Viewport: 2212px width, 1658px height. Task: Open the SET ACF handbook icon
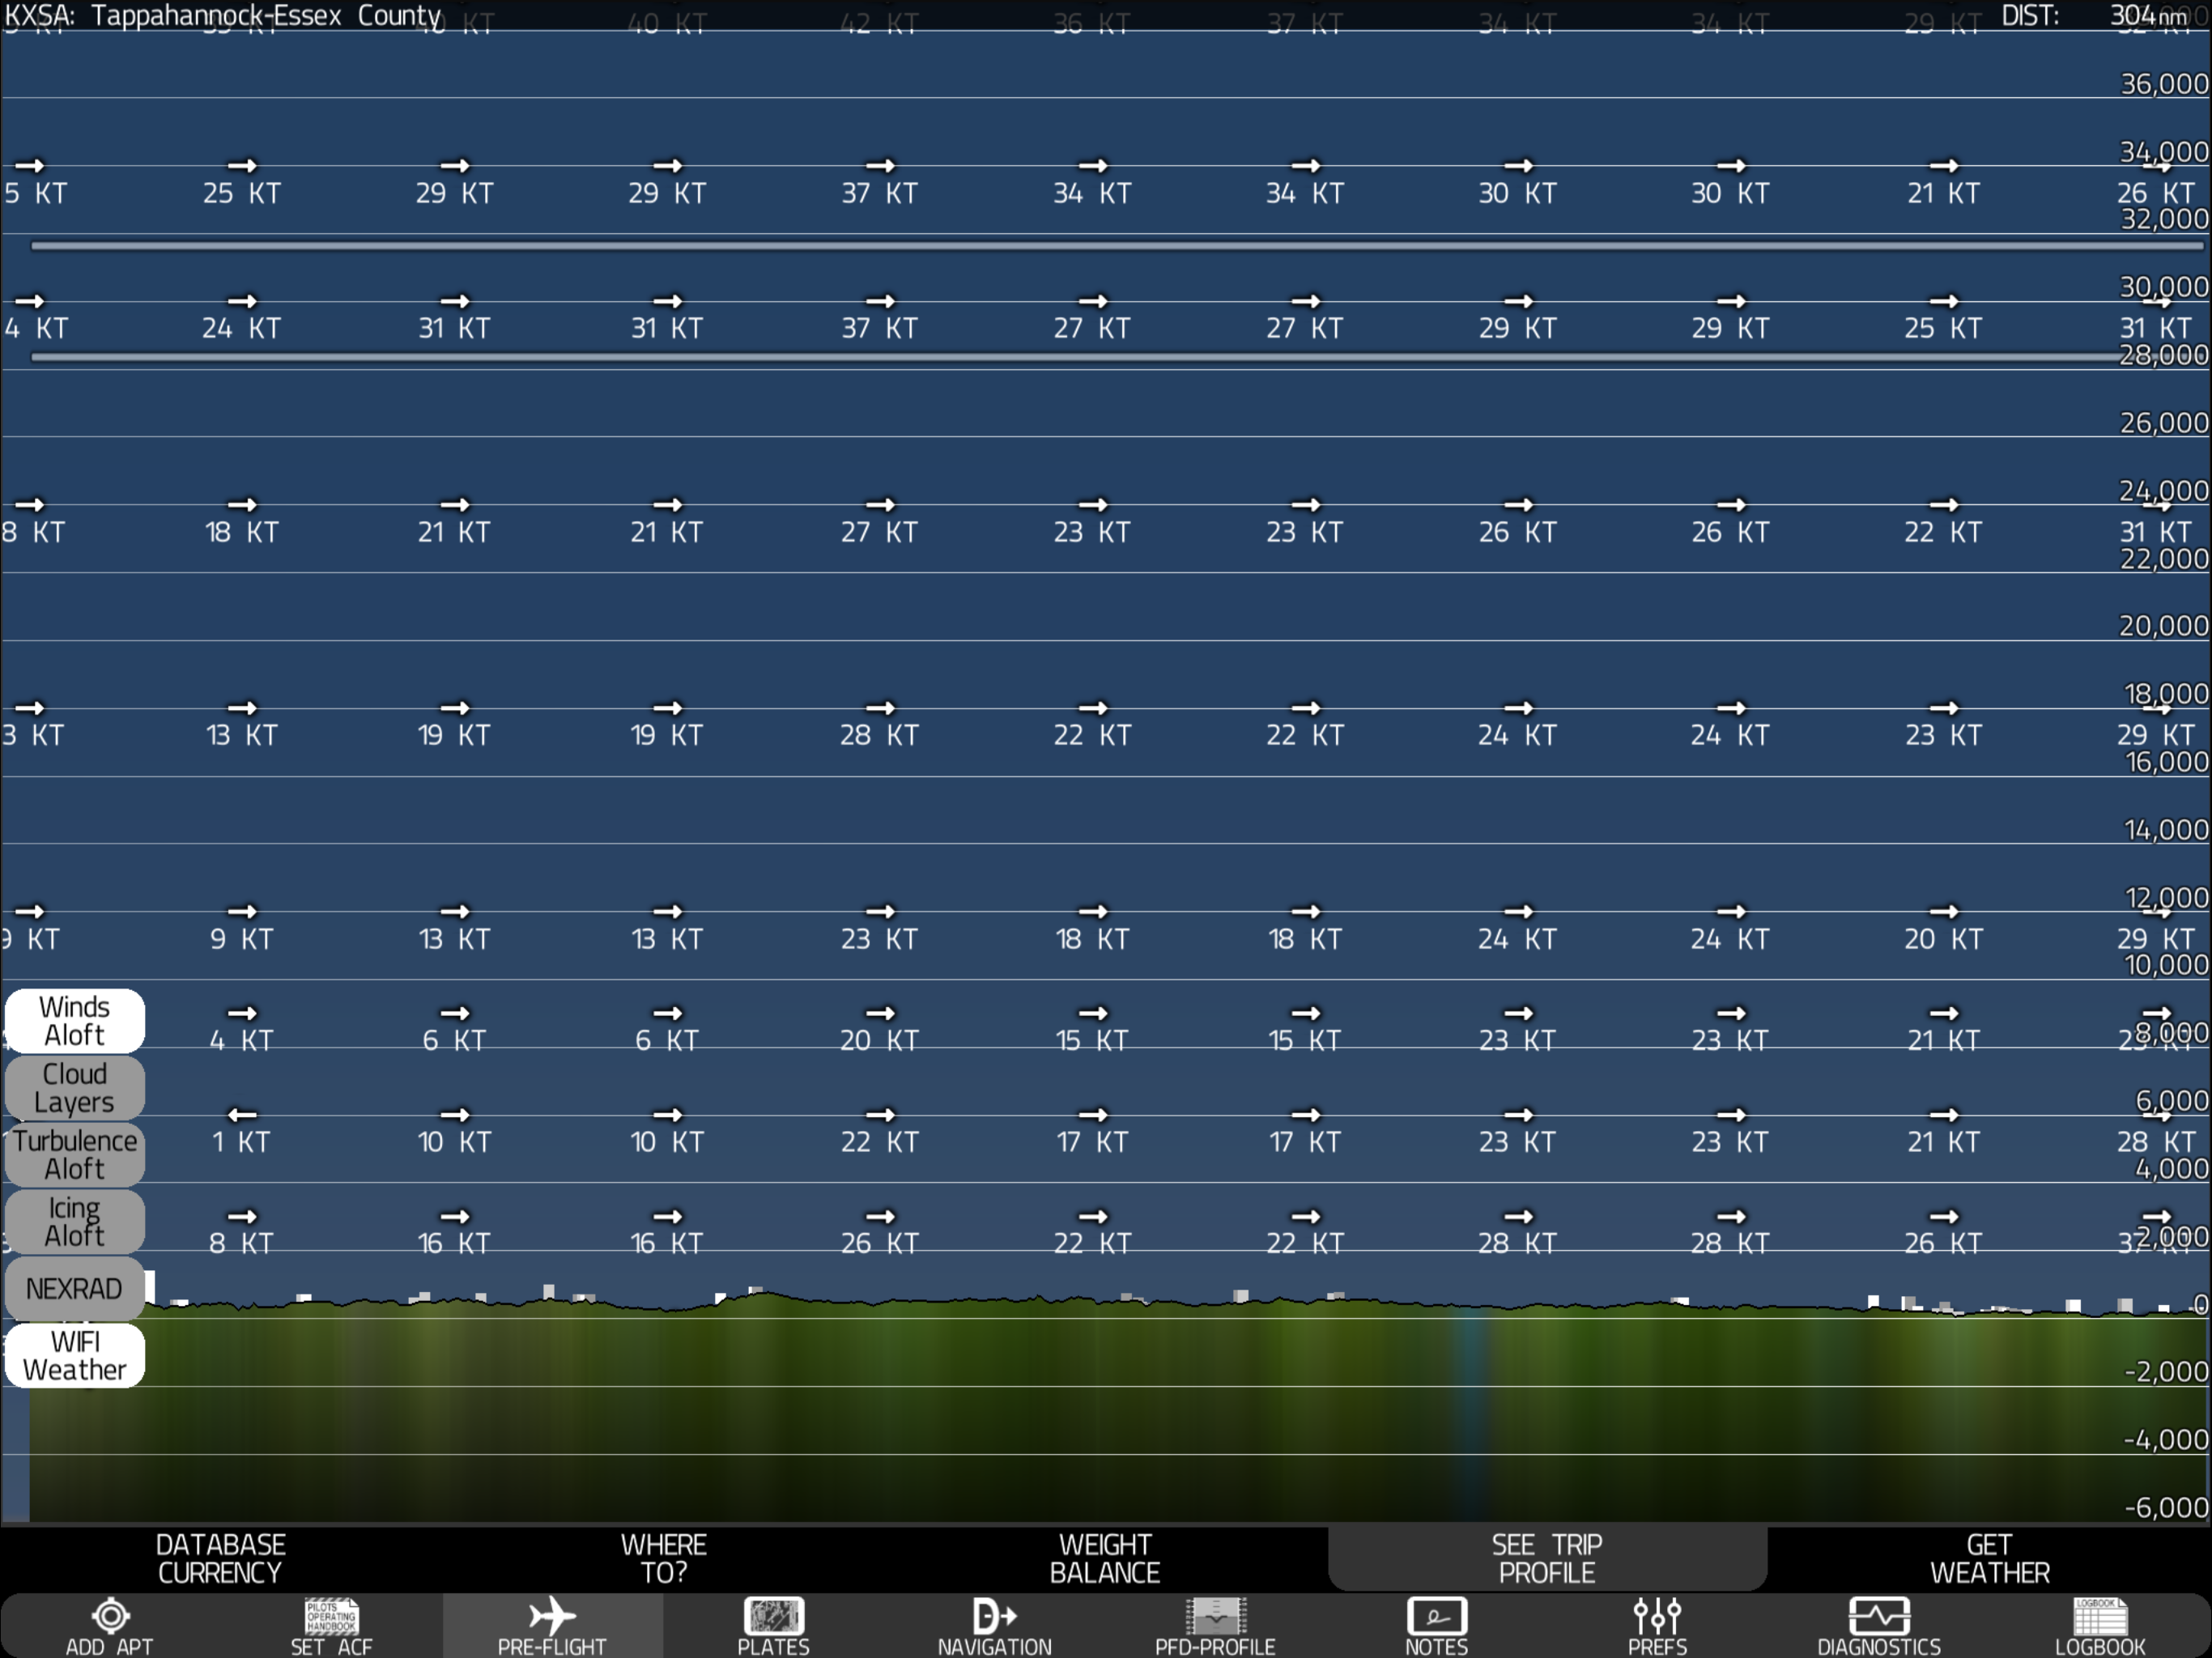click(x=331, y=1616)
